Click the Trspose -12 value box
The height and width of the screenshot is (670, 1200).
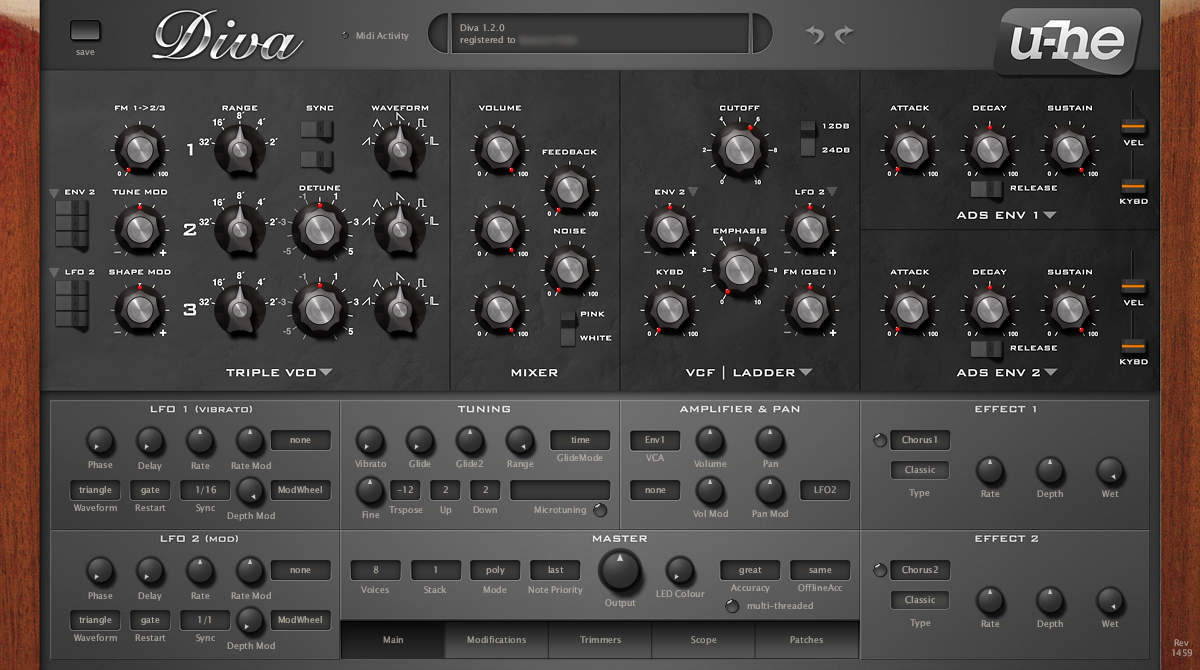tap(405, 490)
